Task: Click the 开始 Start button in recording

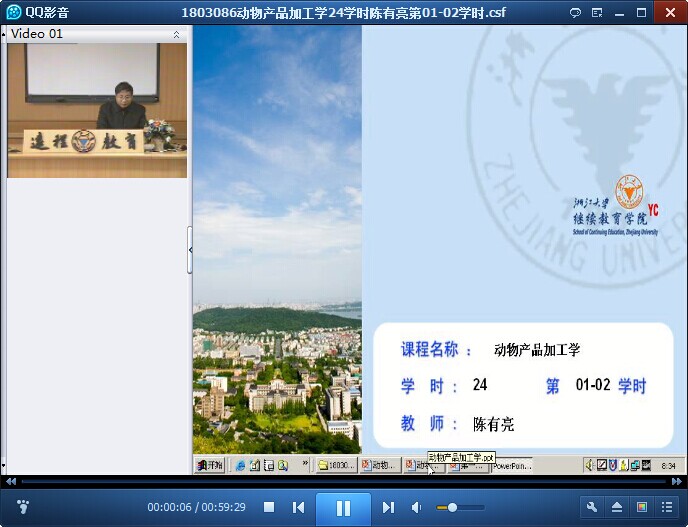Action: (209, 465)
